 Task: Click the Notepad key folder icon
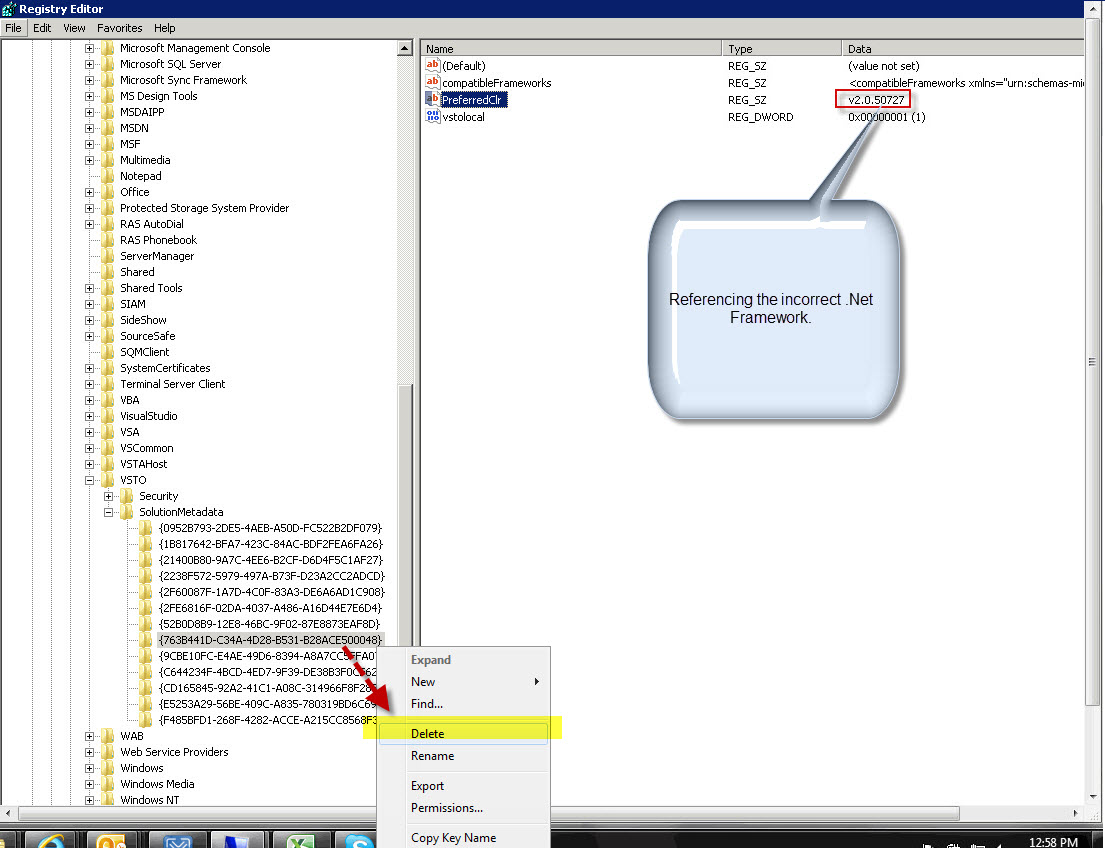click(108, 176)
